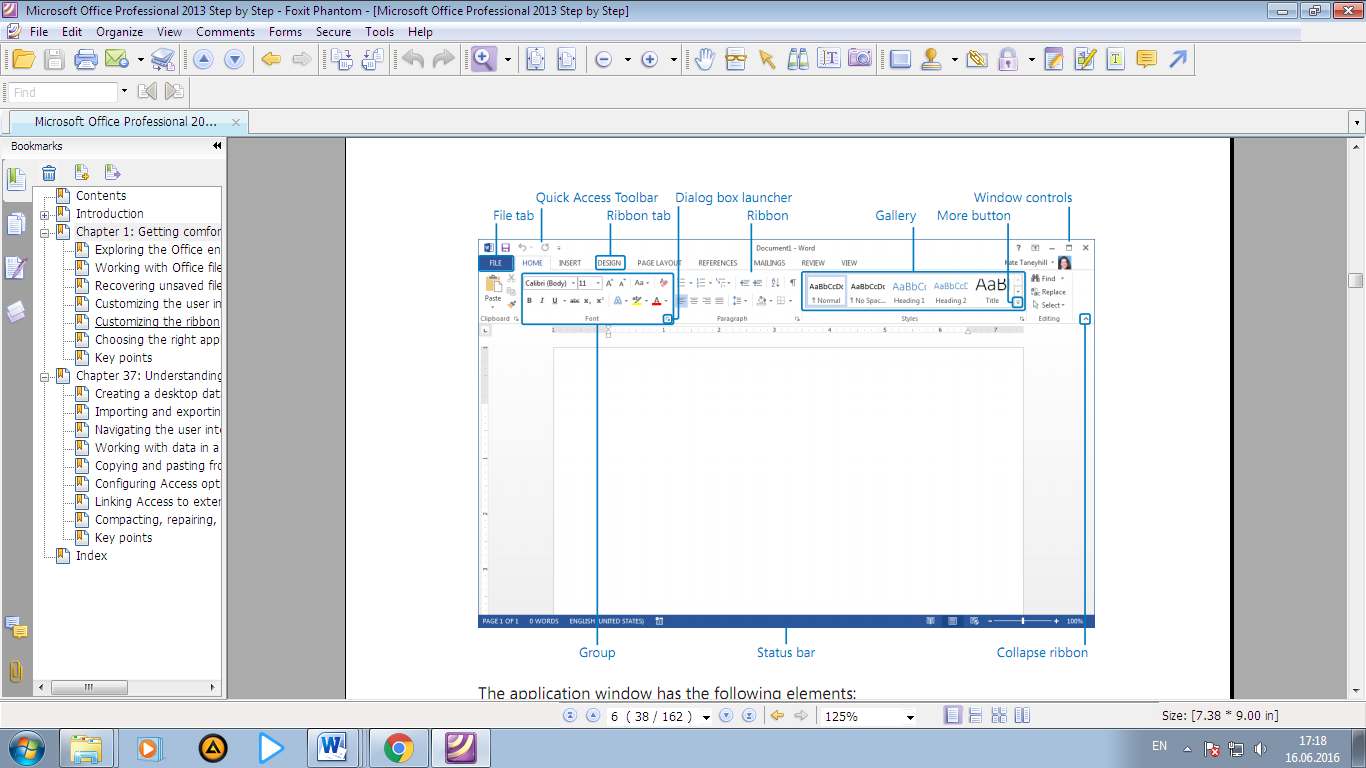Click the padlock Security icon
The image size is (1366, 768).
coord(1008,59)
